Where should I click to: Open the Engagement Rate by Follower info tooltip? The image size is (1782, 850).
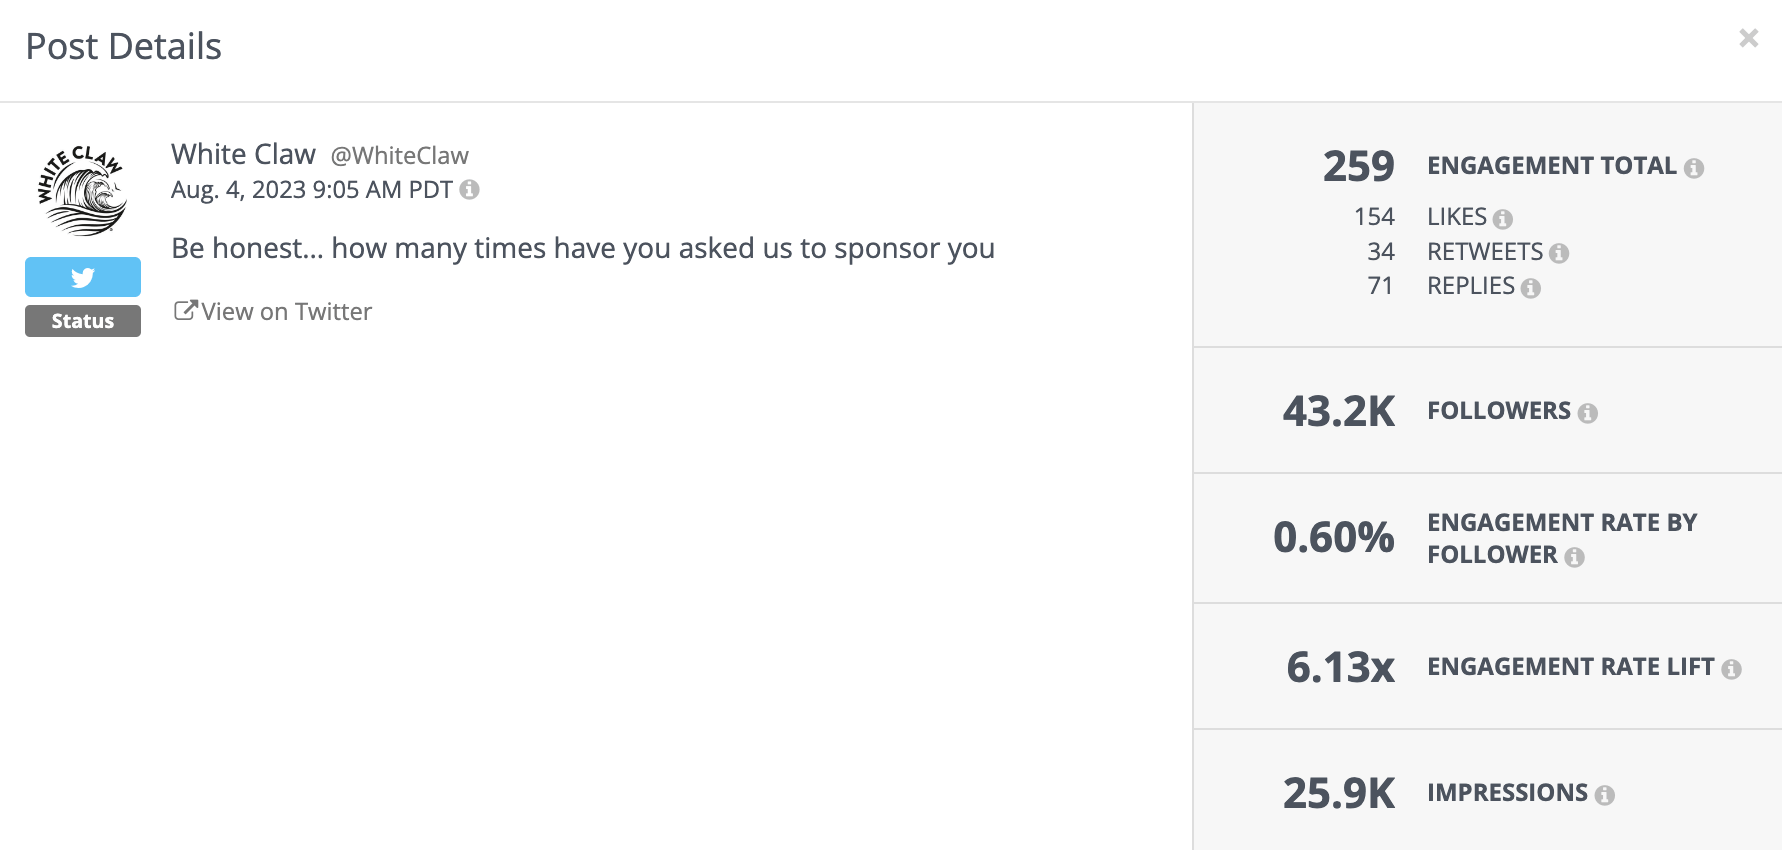pyautogui.click(x=1578, y=556)
